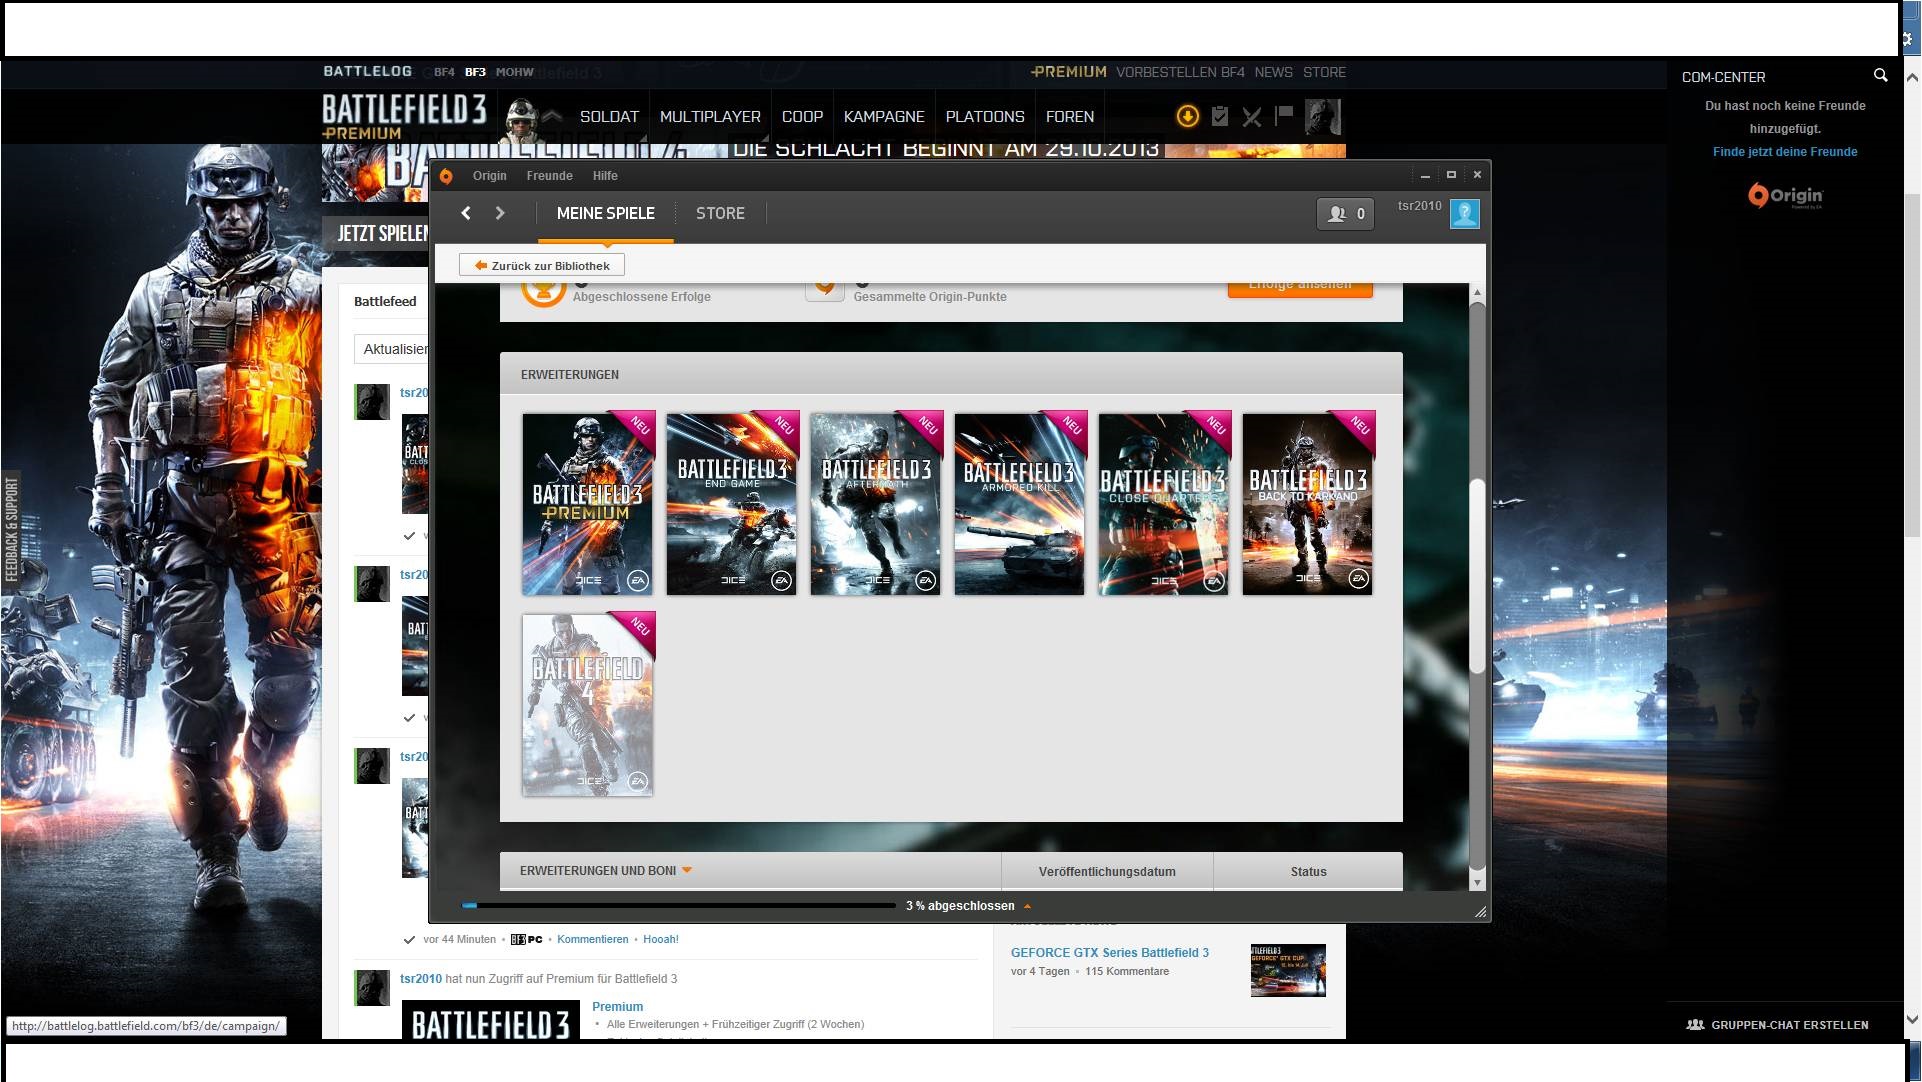Click the orange Erfolge ansehen button
The height and width of the screenshot is (1082, 1922).
(x=1300, y=287)
